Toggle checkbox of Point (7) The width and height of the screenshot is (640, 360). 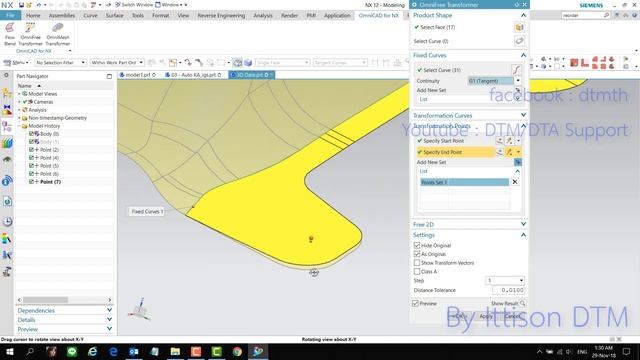[x=31, y=182]
